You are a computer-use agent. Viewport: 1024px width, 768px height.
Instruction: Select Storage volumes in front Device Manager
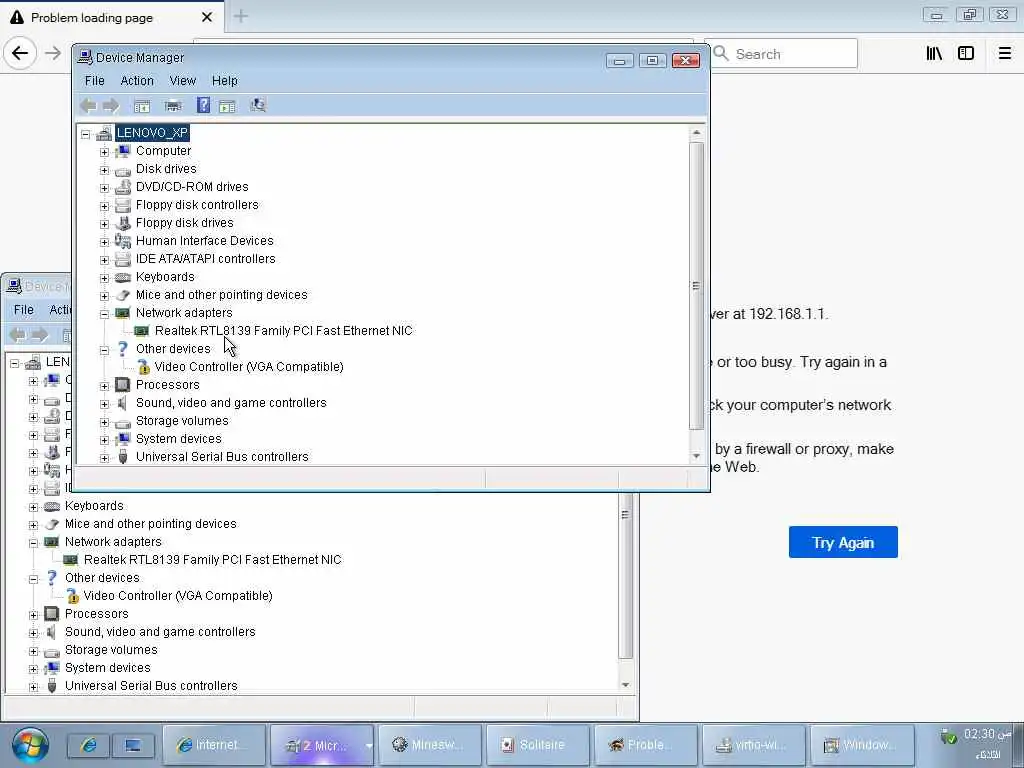(x=182, y=421)
